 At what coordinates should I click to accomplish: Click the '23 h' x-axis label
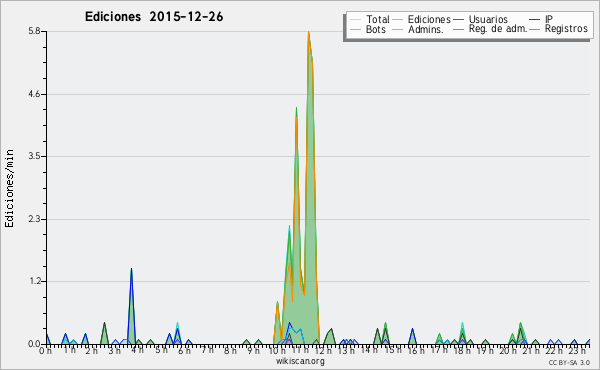click(x=577, y=350)
